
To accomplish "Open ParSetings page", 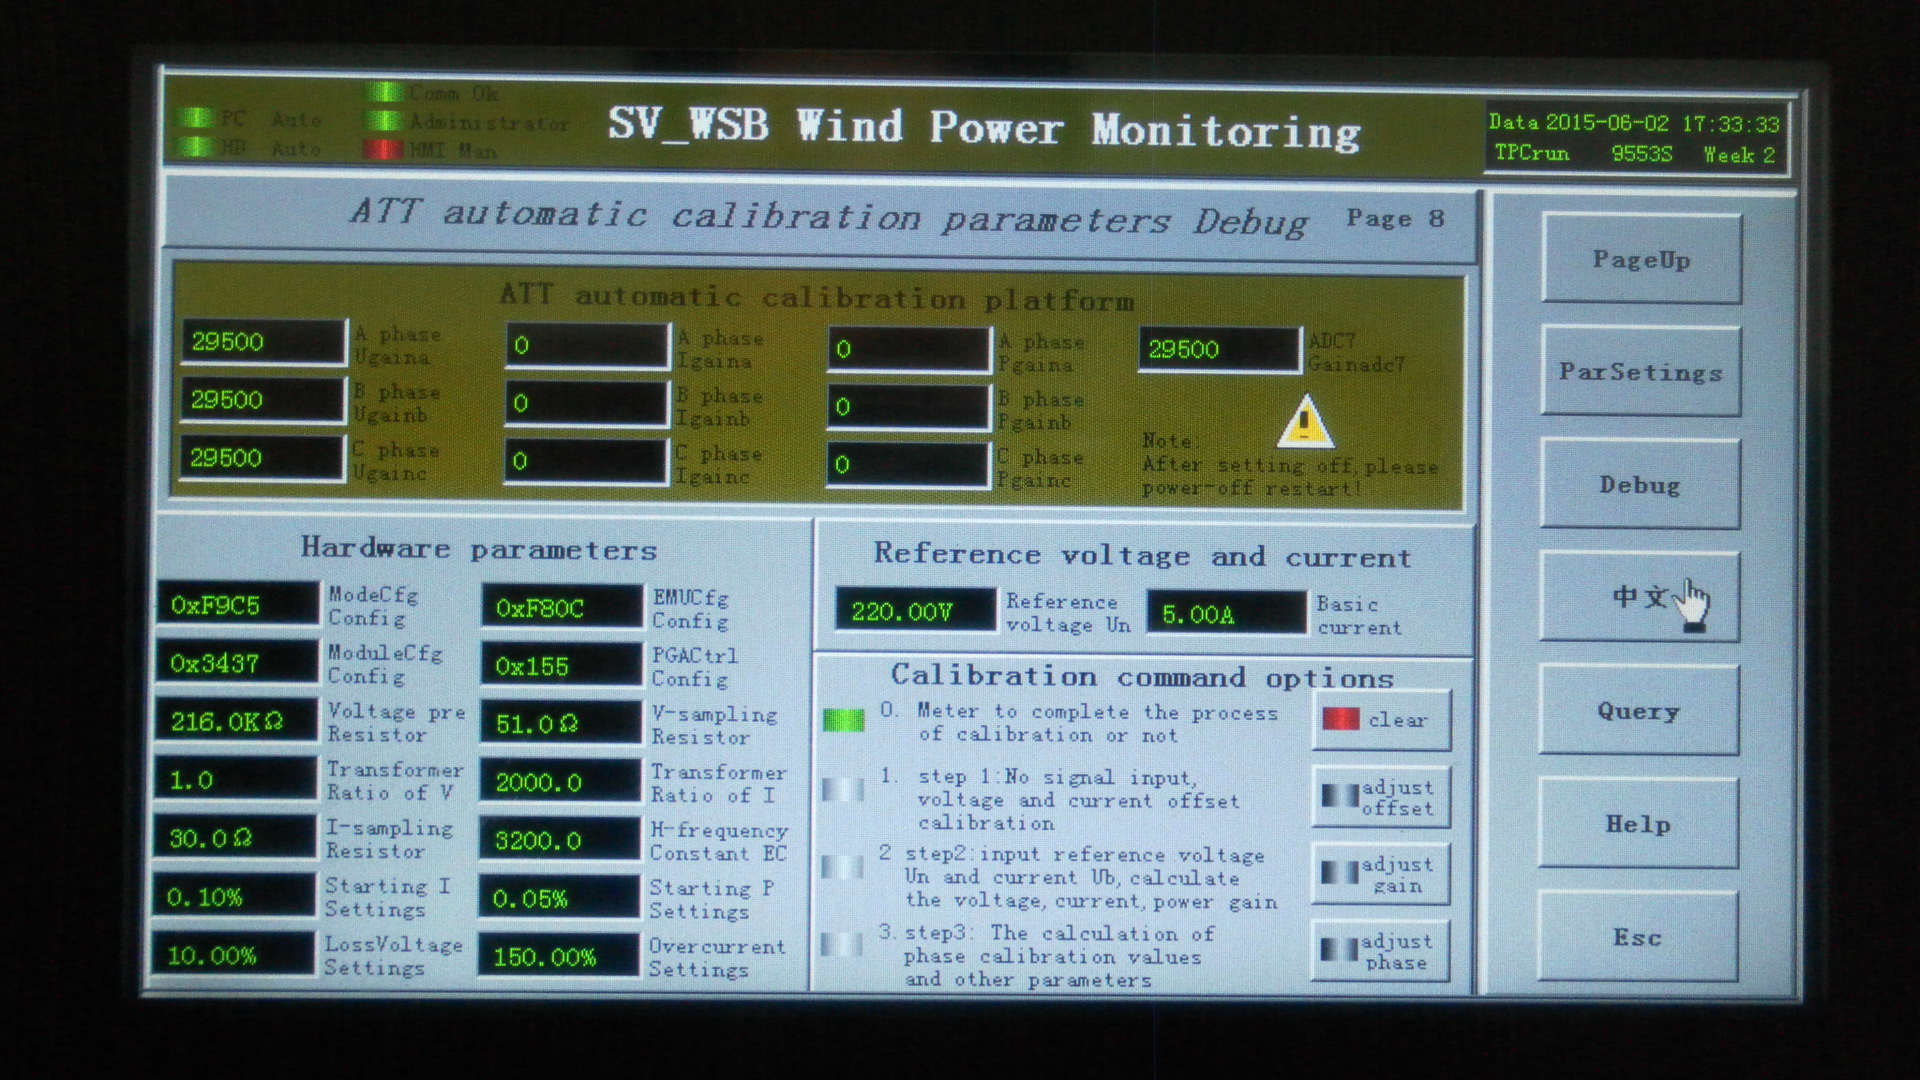I will tap(1640, 371).
